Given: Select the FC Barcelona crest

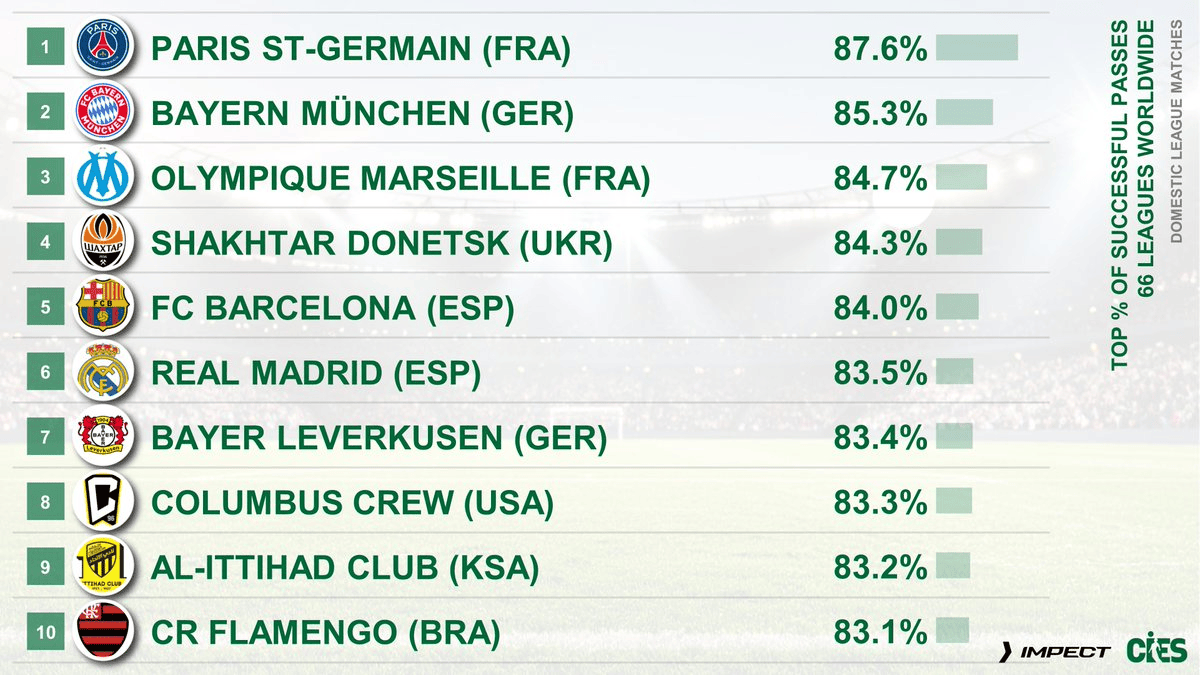Looking at the screenshot, I should pos(104,308).
